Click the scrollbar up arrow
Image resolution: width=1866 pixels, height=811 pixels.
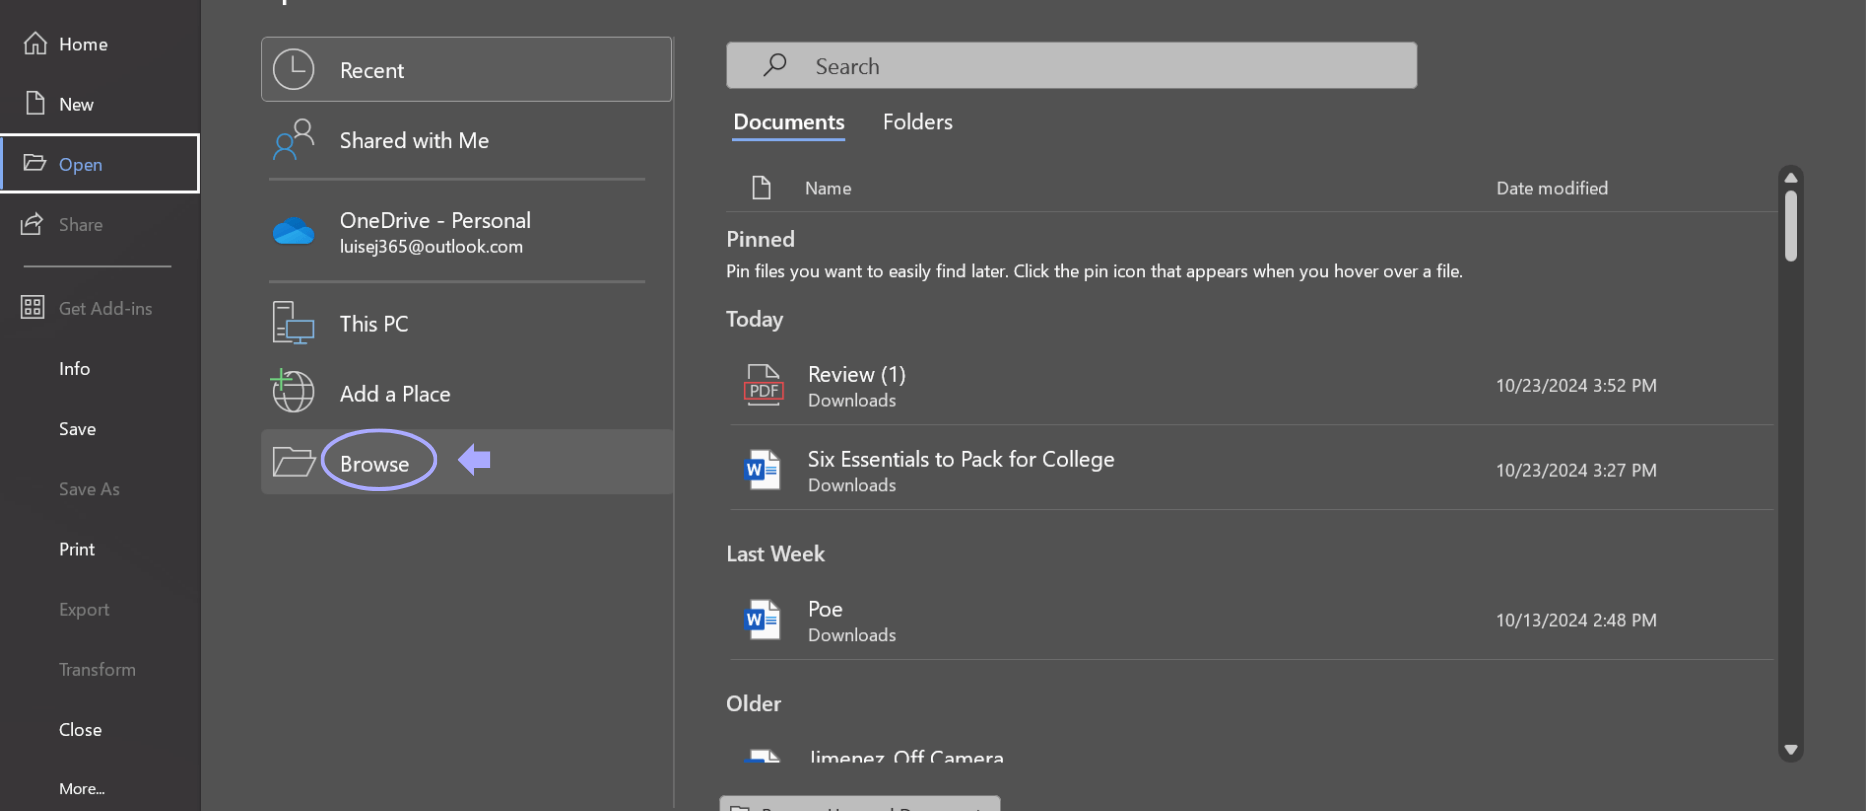point(1791,178)
